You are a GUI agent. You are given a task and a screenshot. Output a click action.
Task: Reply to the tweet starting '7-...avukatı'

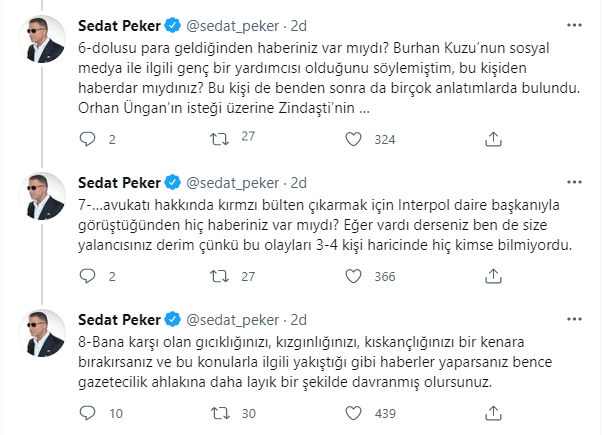click(x=87, y=276)
